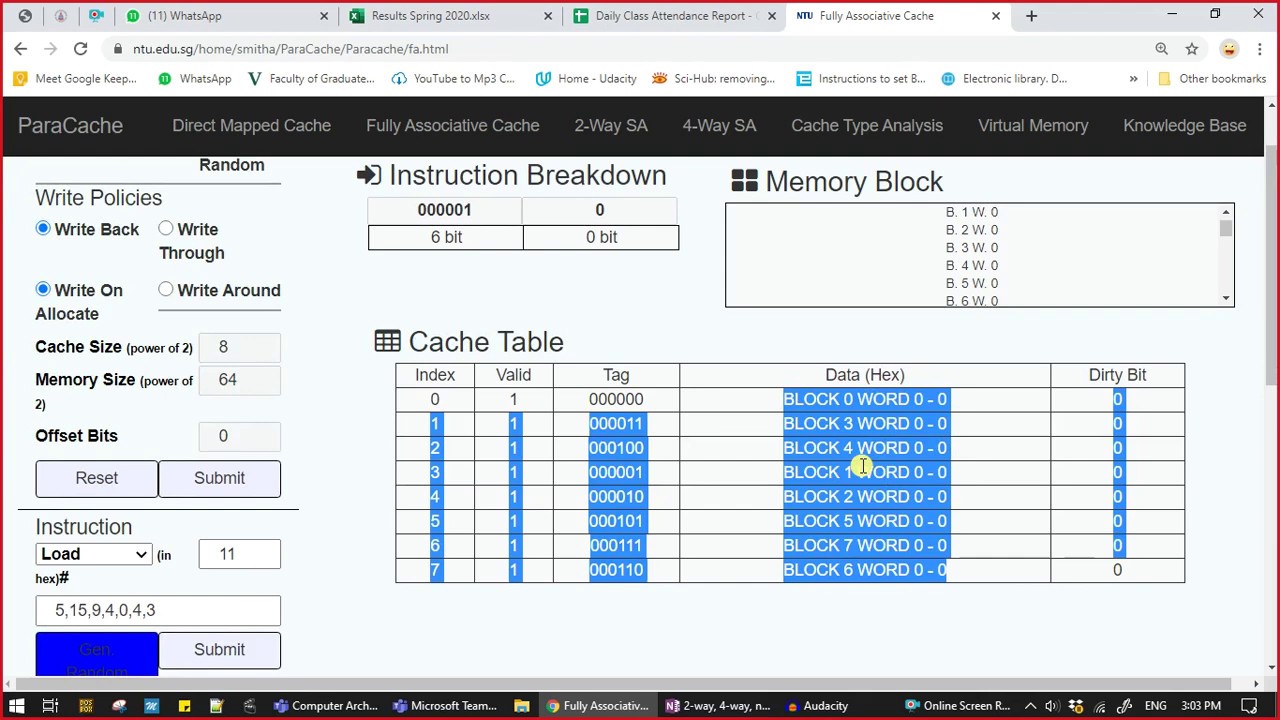Open the Knowledge Base page
The height and width of the screenshot is (720, 1280).
[1185, 125]
